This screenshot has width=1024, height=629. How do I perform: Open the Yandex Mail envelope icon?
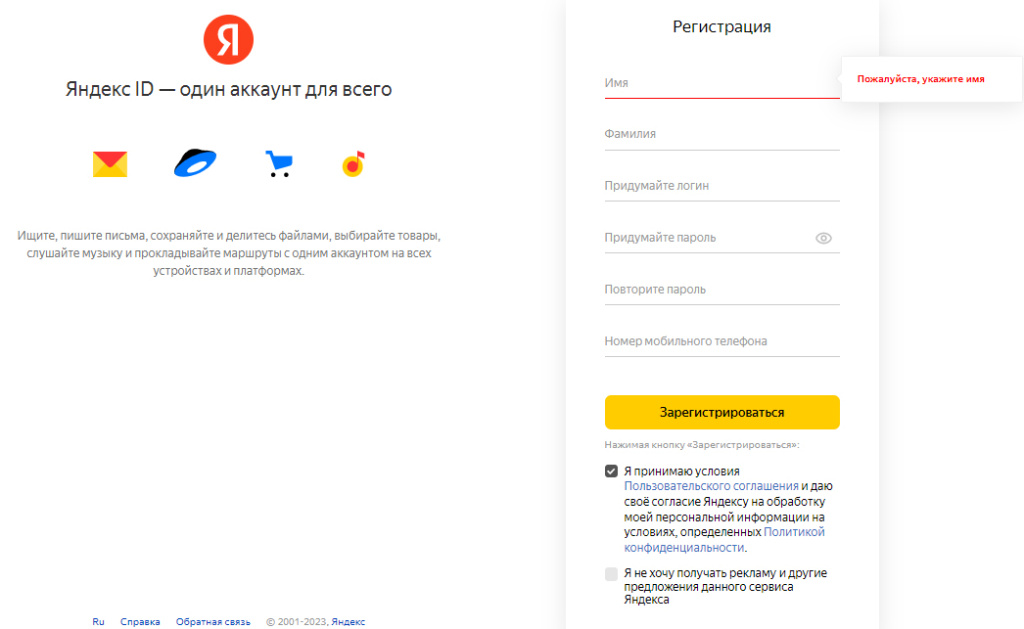point(110,164)
